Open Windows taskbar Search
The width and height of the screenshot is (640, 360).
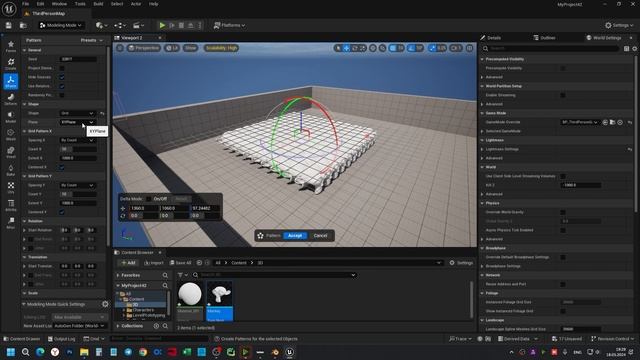[x=25, y=352]
